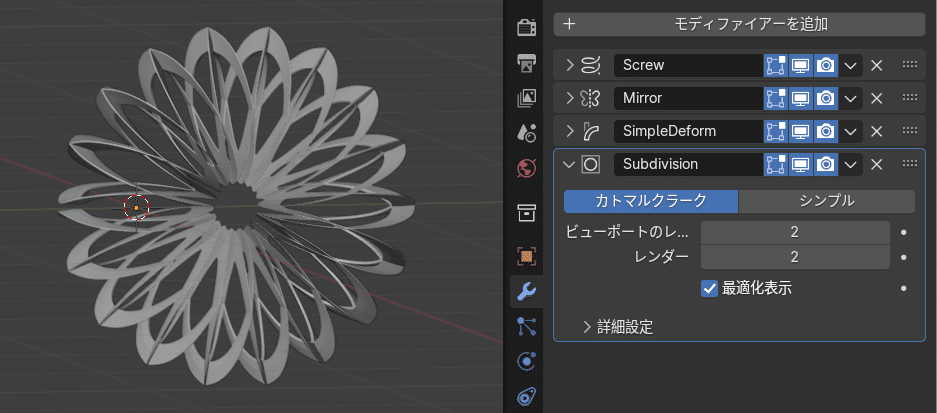Viewport: 937px width, 413px height.
Task: Open the Physics properties tab
Action: coord(526,362)
